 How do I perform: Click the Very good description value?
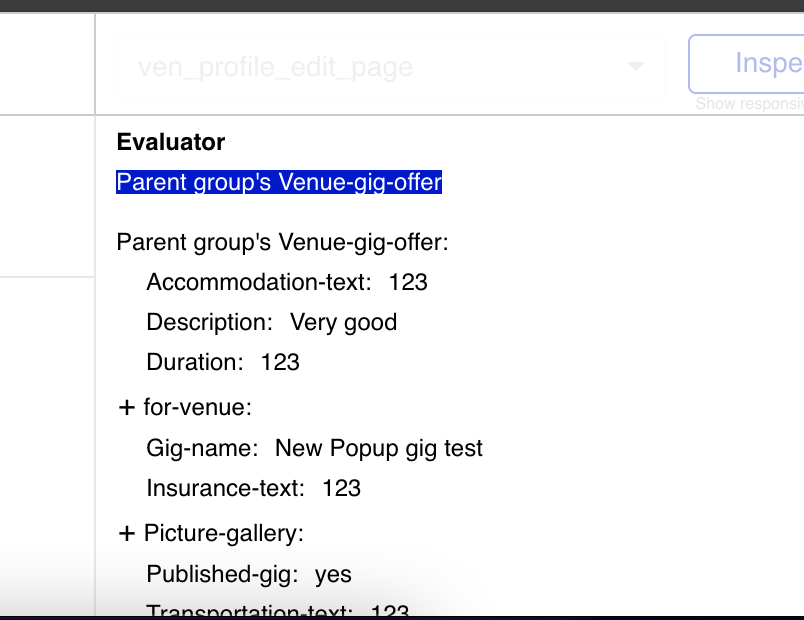(343, 322)
